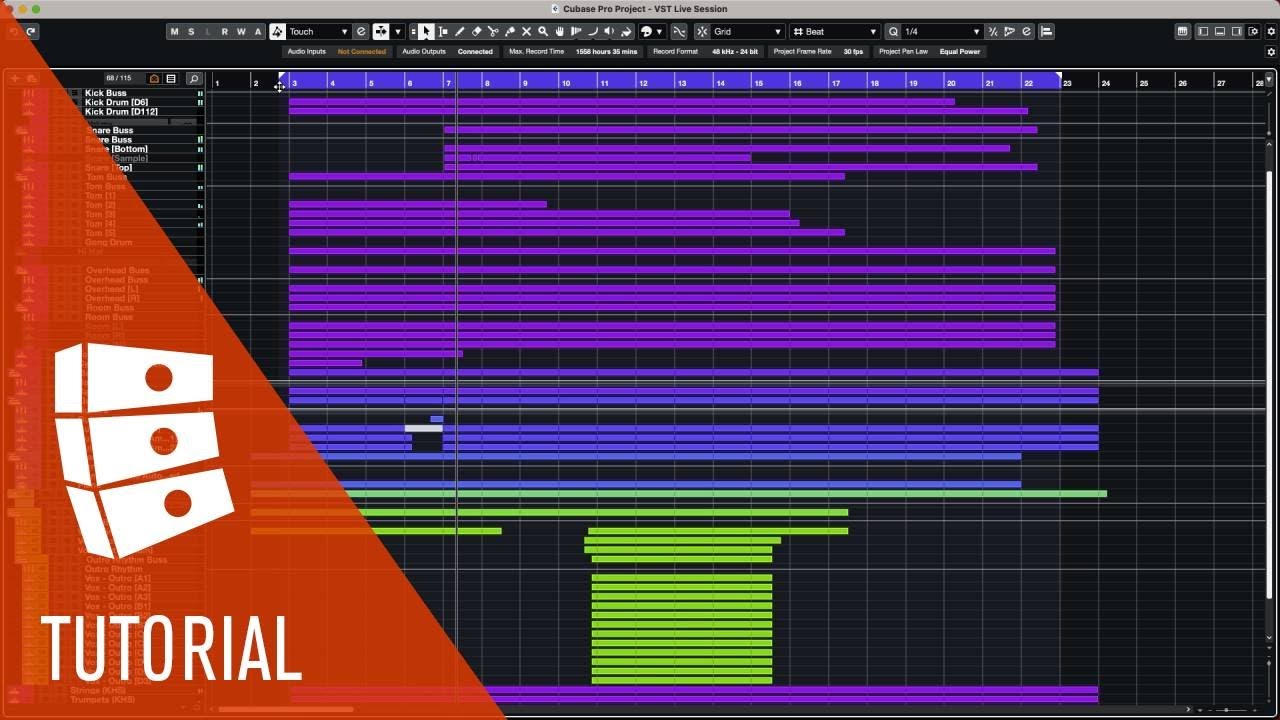Toggle Suspend automation (A) button
The image size is (1280, 720).
258,32
